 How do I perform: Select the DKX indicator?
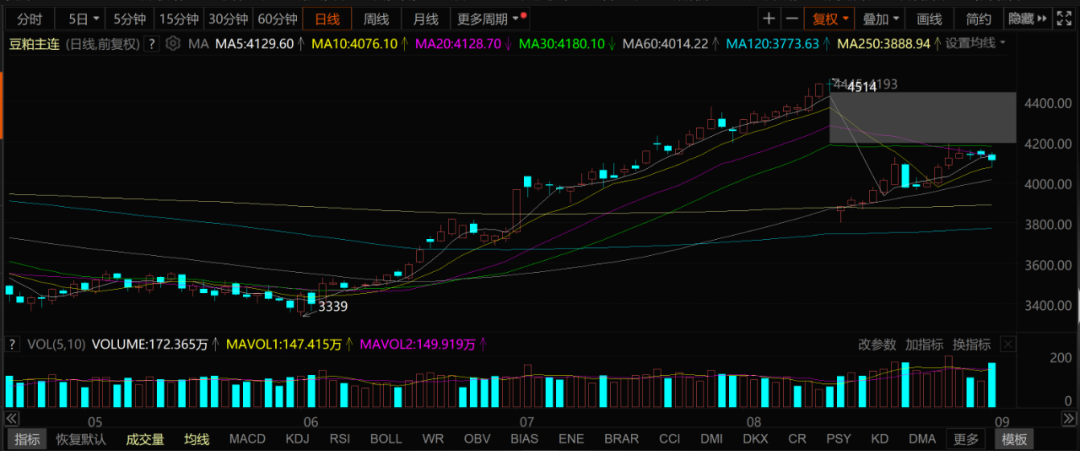click(756, 439)
